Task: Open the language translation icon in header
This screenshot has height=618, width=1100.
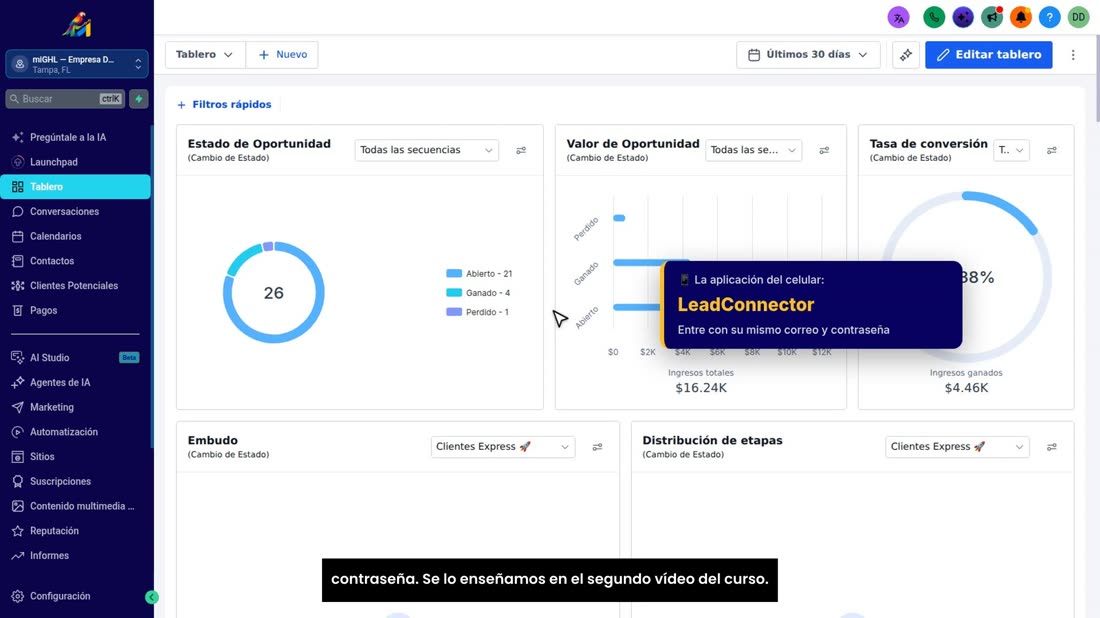Action: tap(898, 17)
